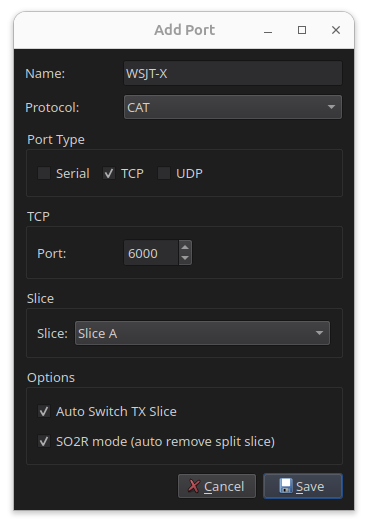368x527 pixels.
Task: Increase the TCP port with the up arrow
Action: point(185,247)
